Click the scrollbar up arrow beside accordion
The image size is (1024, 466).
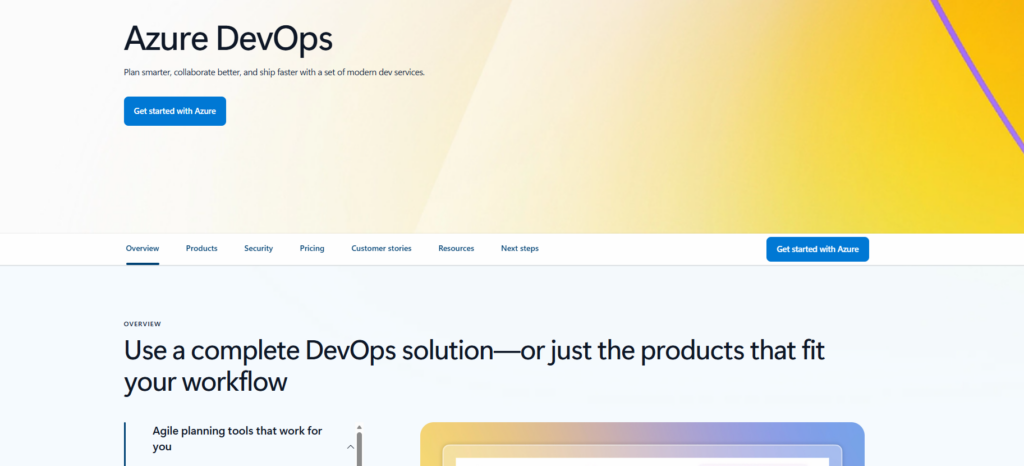coord(359,428)
